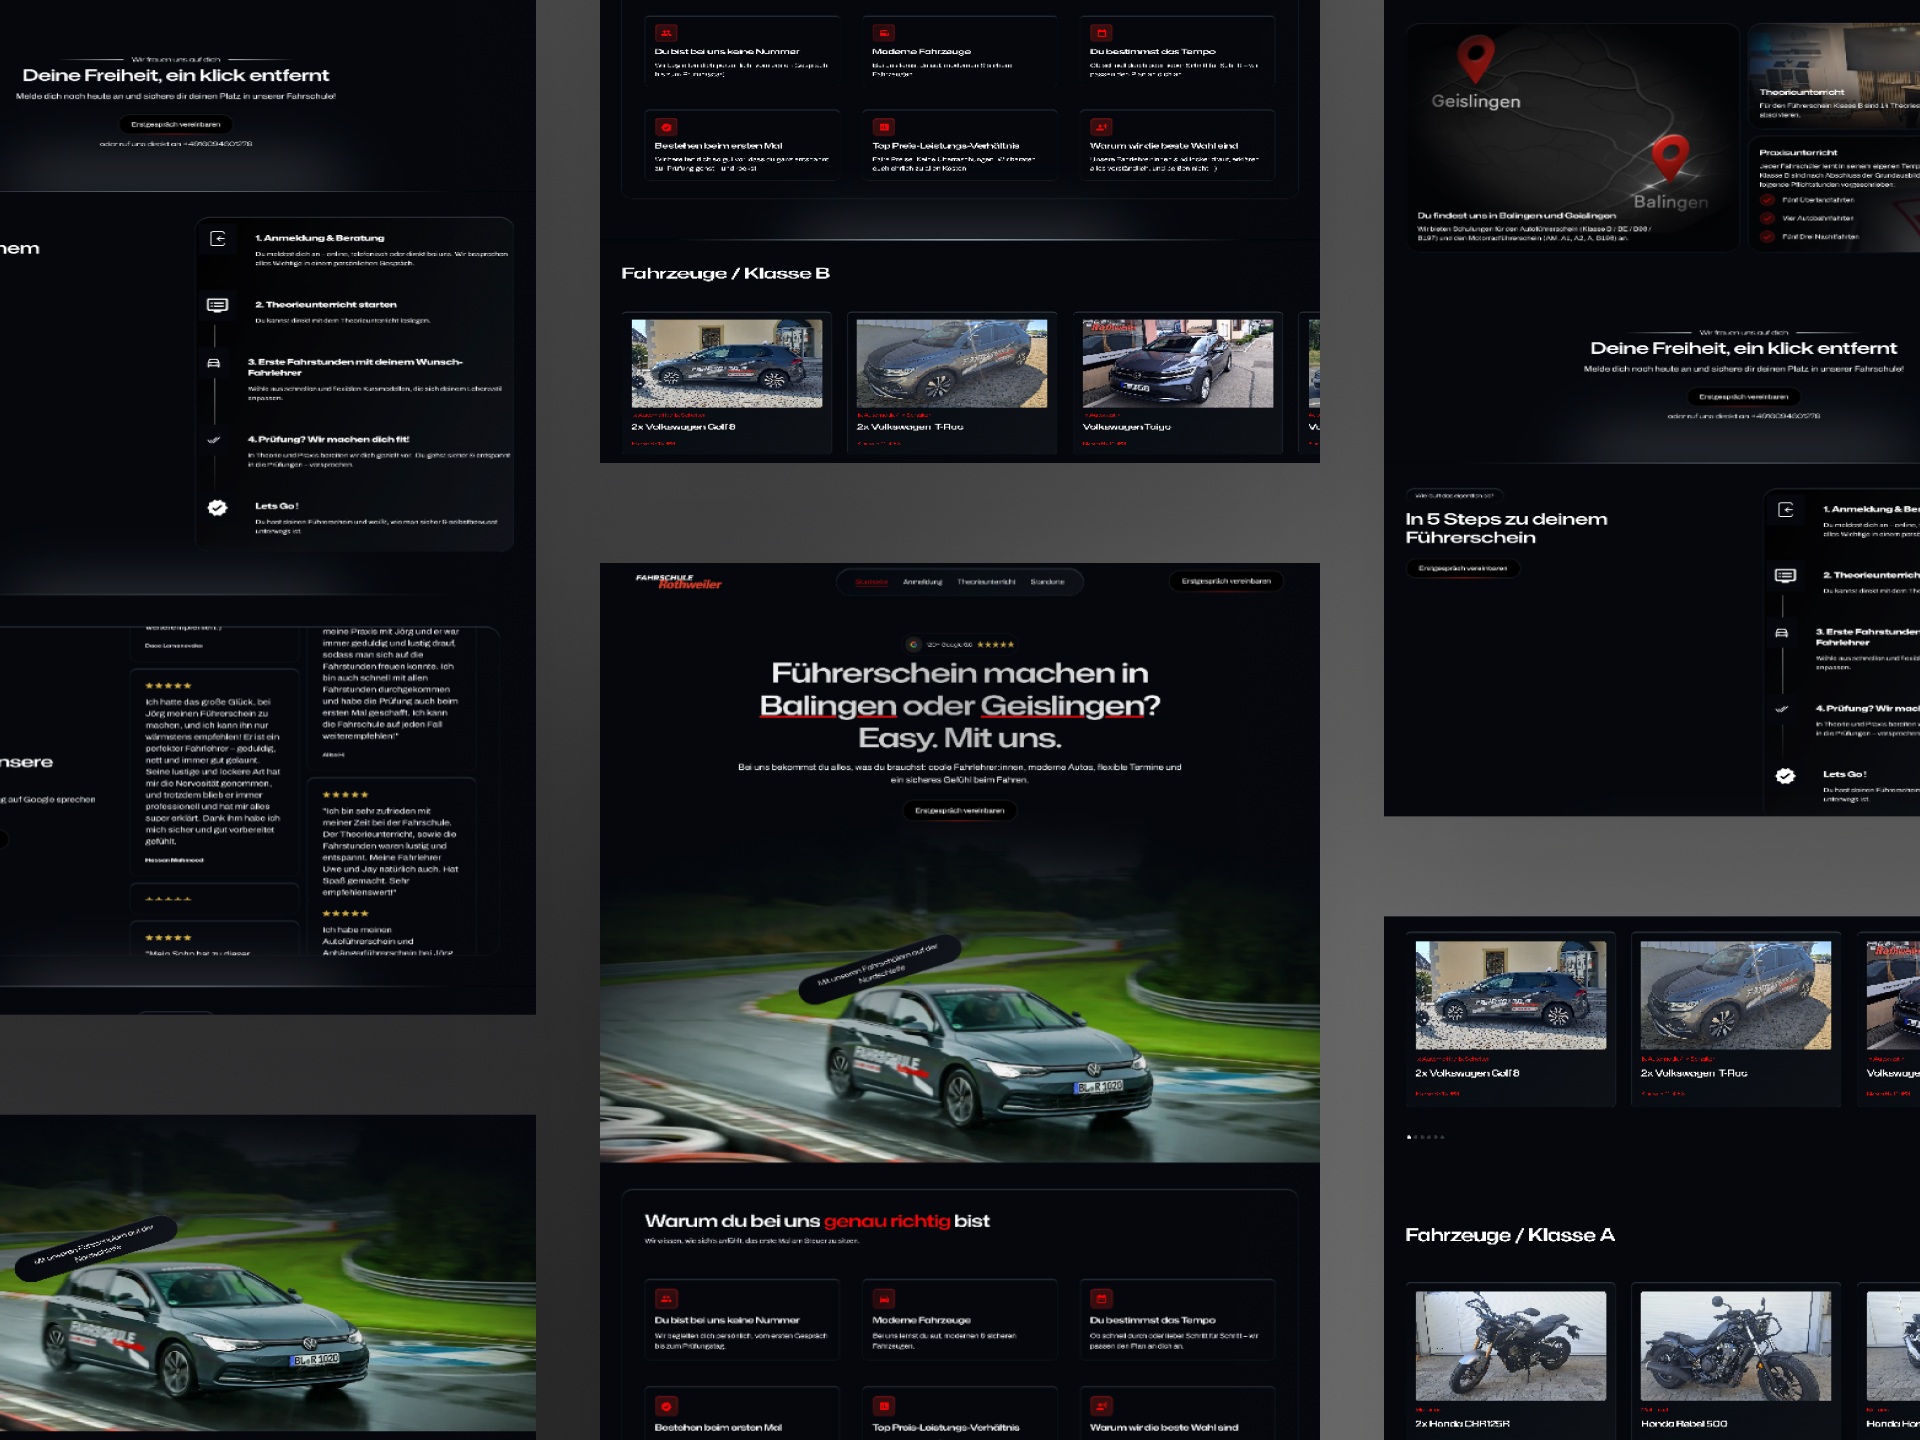Open the Honda Rebel 500 motorcycle photo
1920x1440 pixels.
point(1736,1346)
